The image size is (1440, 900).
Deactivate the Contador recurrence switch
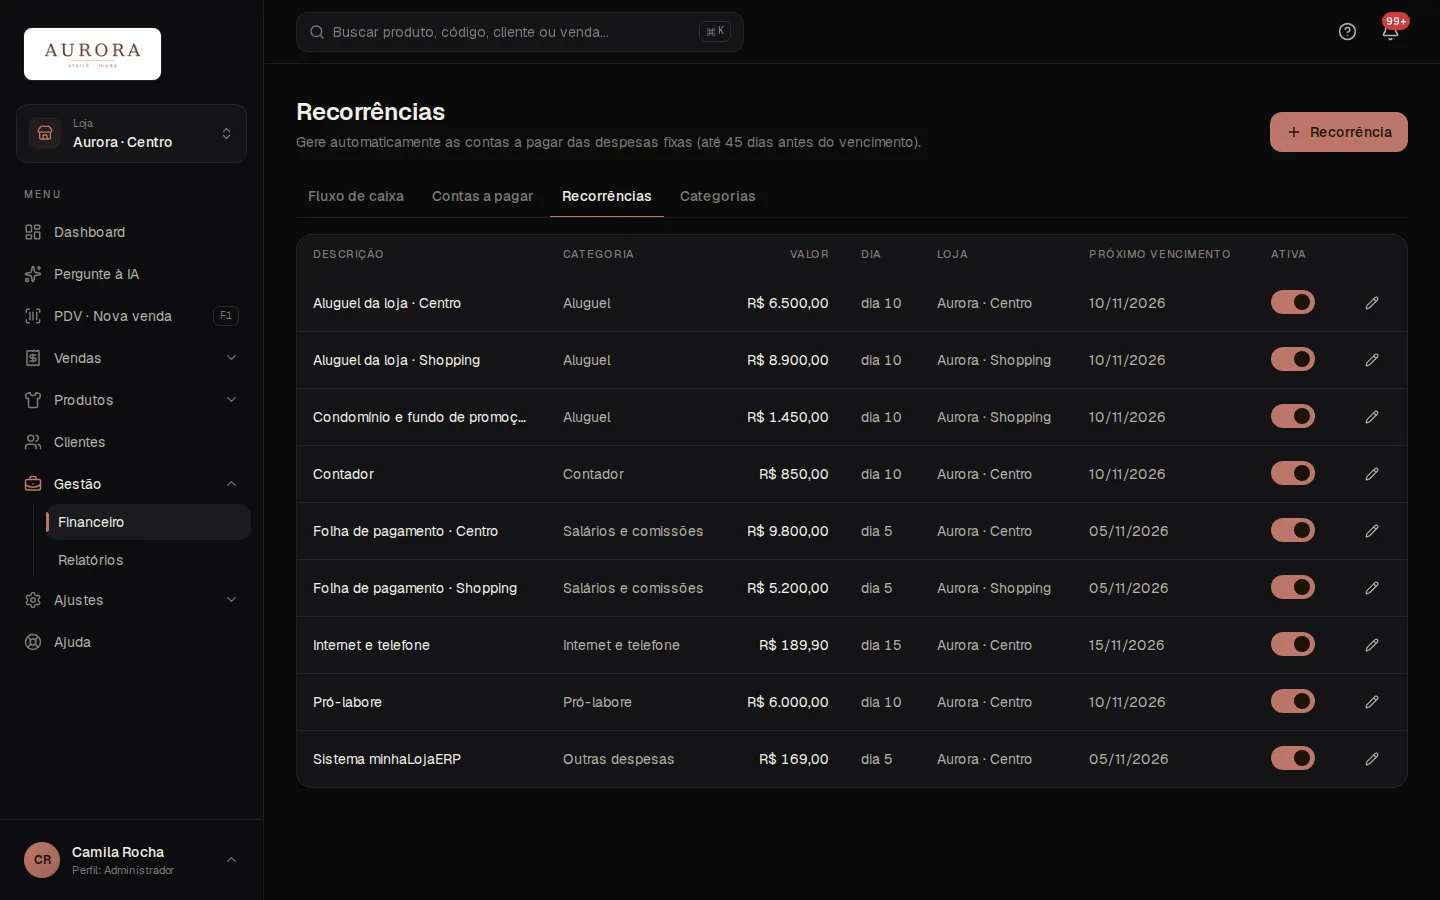[1293, 473]
